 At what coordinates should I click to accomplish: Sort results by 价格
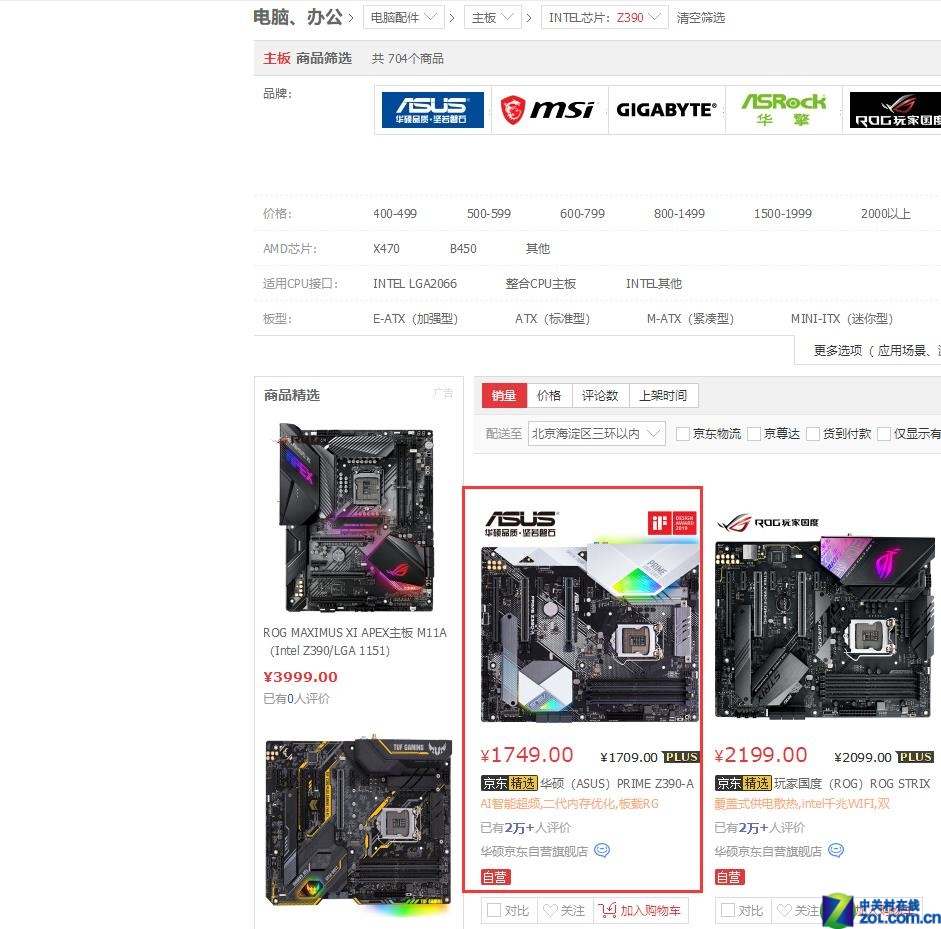click(x=549, y=395)
